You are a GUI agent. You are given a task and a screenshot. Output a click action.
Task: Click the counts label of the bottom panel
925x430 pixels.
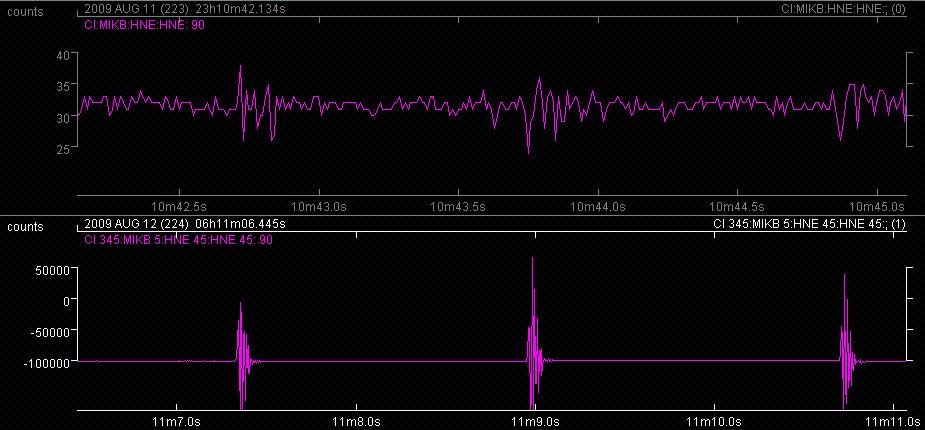pos(25,227)
